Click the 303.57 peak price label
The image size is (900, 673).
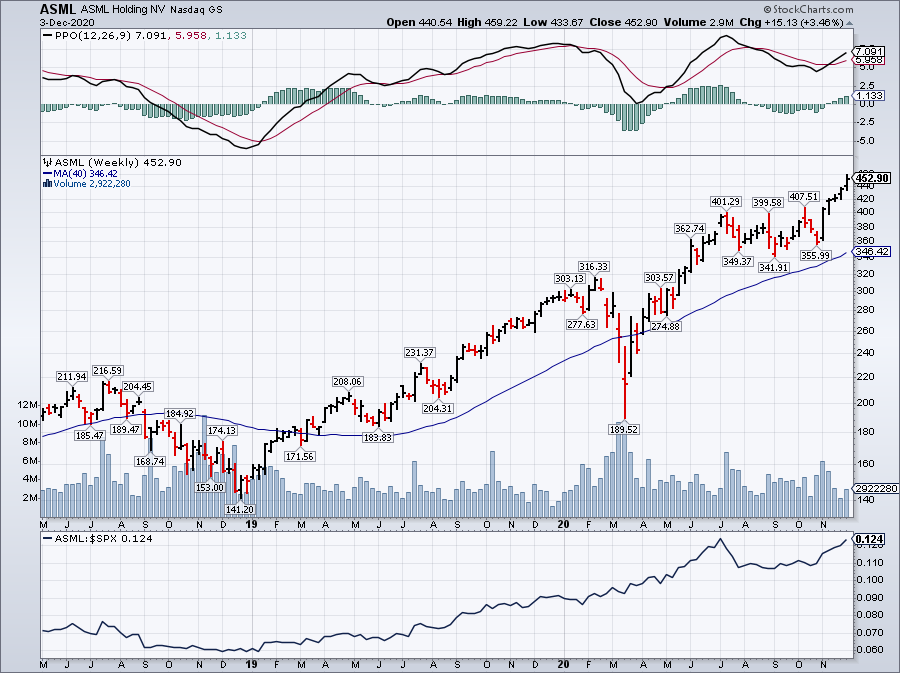coord(660,278)
